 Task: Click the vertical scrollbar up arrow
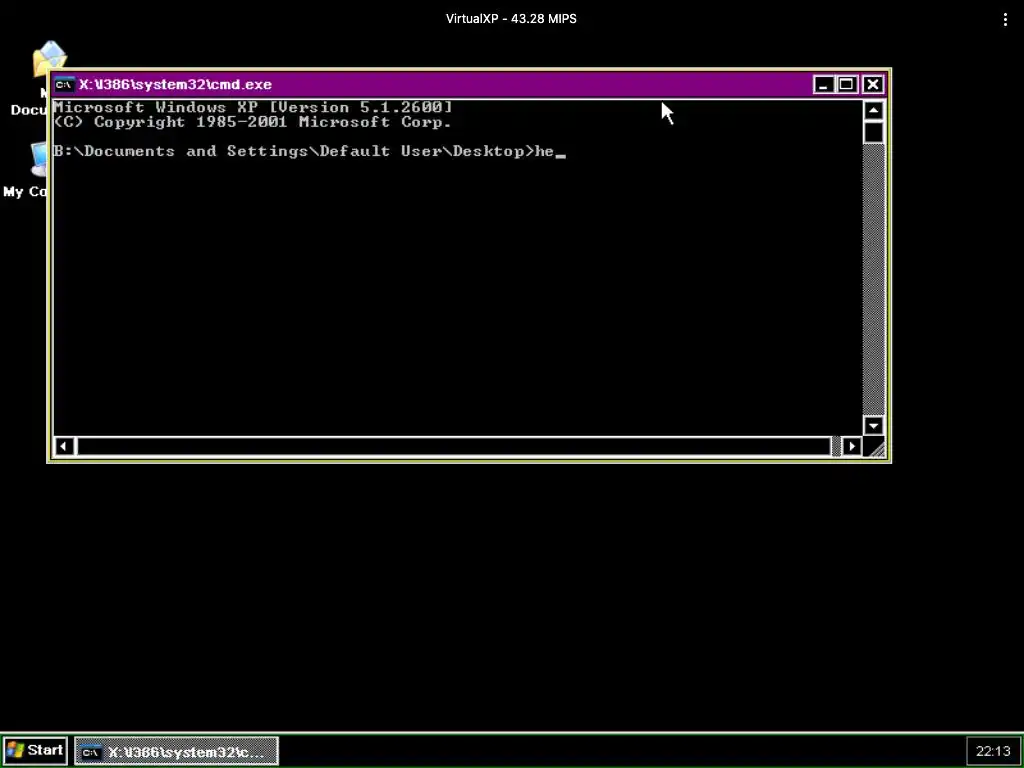coord(873,110)
